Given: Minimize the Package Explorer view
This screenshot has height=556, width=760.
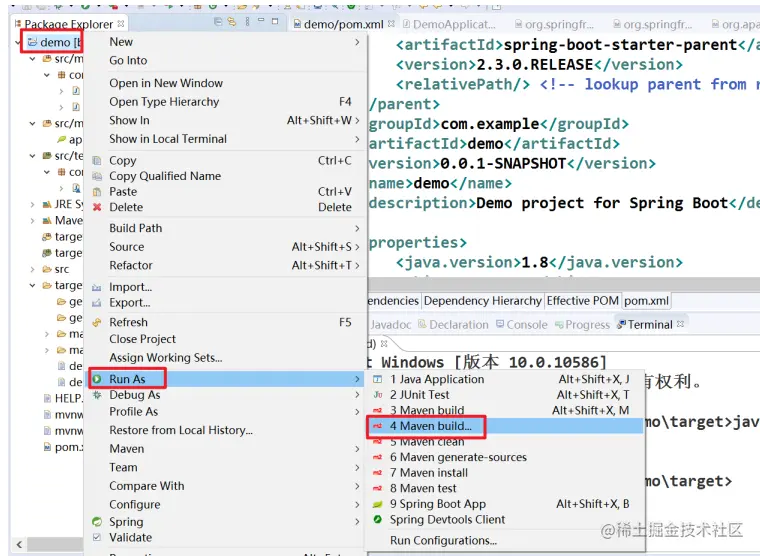Looking at the screenshot, I should tap(261, 20).
